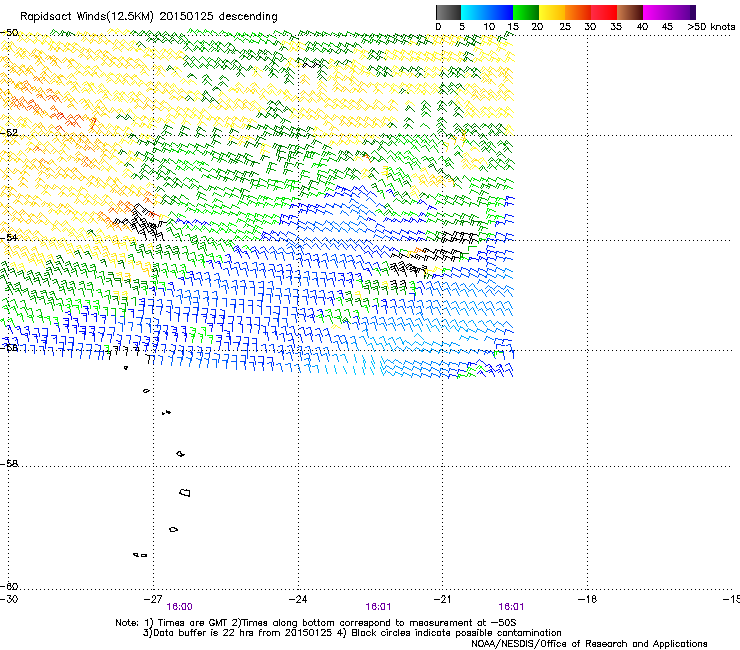Click the orange 25-30 knots legend color
Screen dimensions: 740x650
click(578, 12)
